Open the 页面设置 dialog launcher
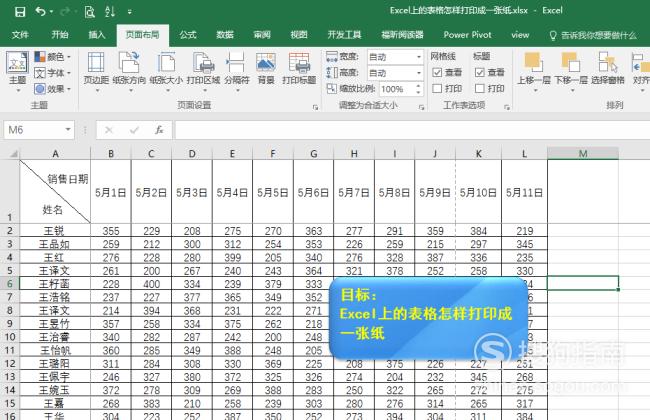The width and height of the screenshot is (650, 420). pos(315,107)
